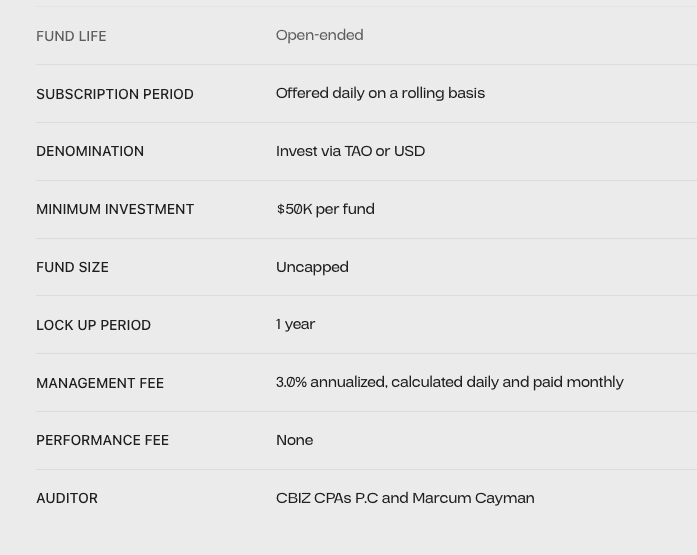Click 'Offered daily on a rolling basis' text
Image resolution: width=697 pixels, height=555 pixels.
380,93
